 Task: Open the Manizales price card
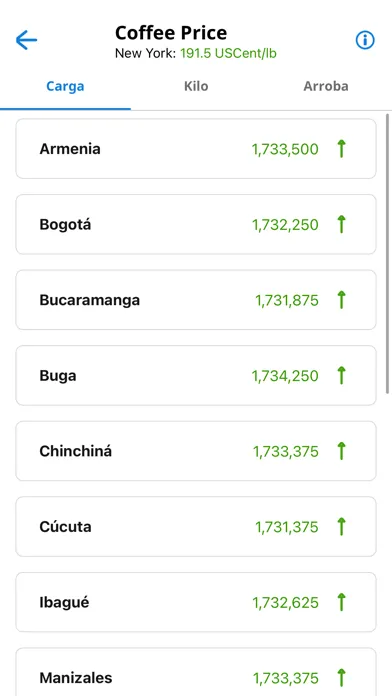pyautogui.click(x=196, y=672)
